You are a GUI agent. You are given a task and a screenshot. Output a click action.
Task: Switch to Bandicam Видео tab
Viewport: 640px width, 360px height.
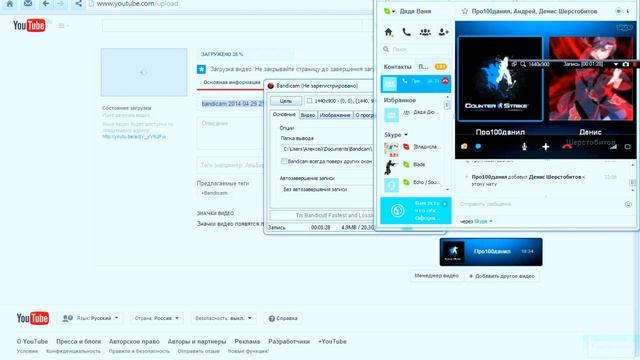pyautogui.click(x=308, y=115)
